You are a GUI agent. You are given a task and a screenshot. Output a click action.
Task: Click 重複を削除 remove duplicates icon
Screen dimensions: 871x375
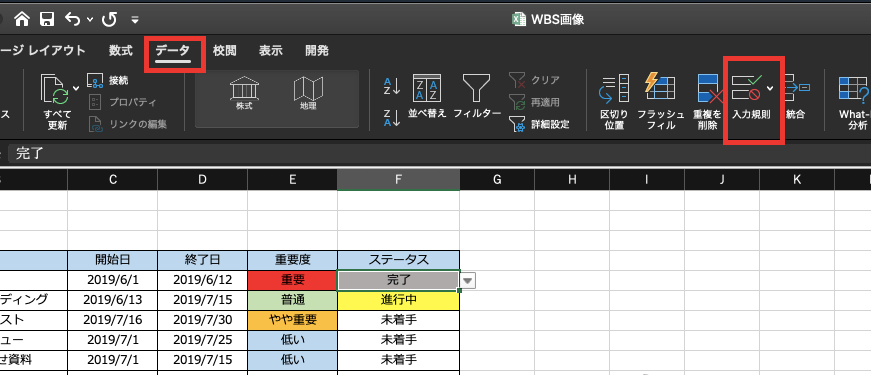pos(707,101)
